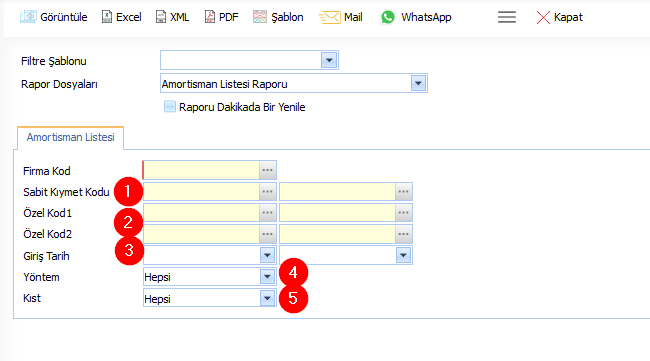This screenshot has height=361, width=650.
Task: Send report with Mail icon
Action: [330, 17]
